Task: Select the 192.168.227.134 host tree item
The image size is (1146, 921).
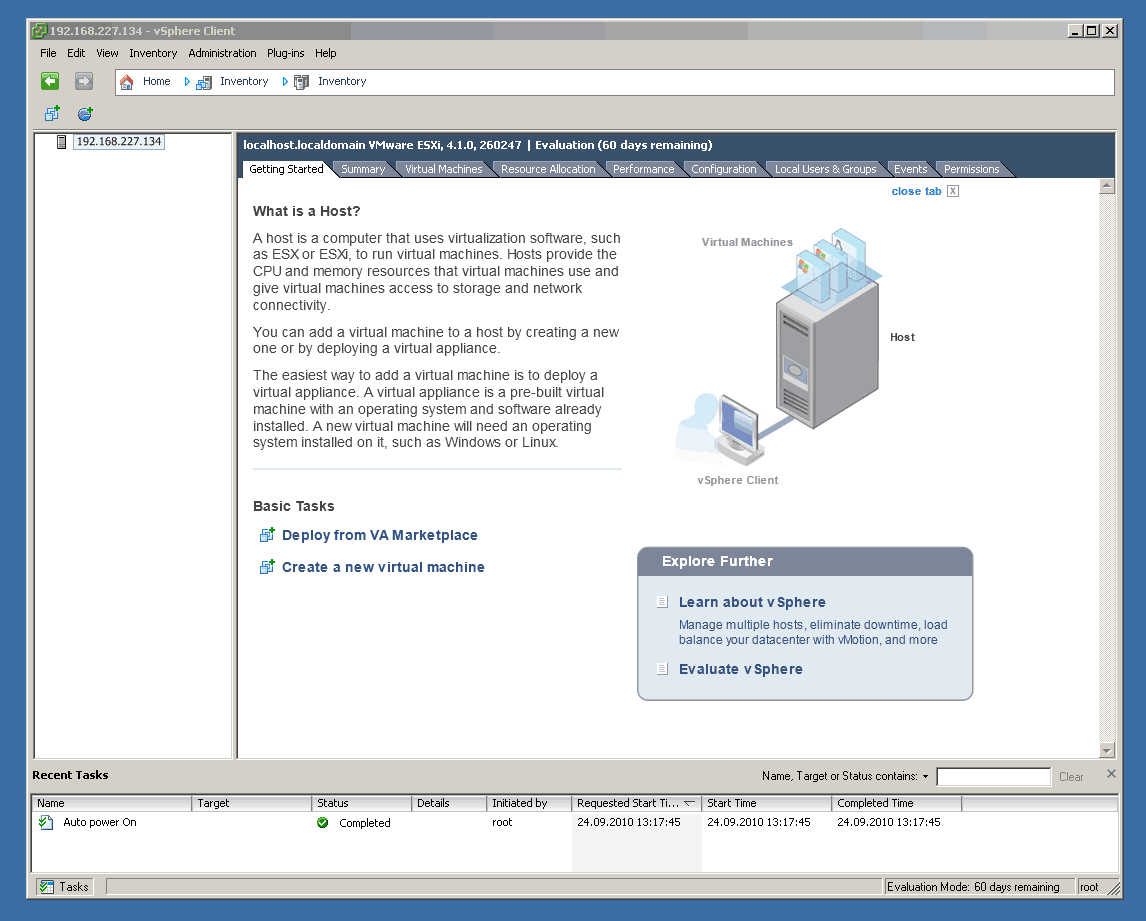Action: (119, 142)
